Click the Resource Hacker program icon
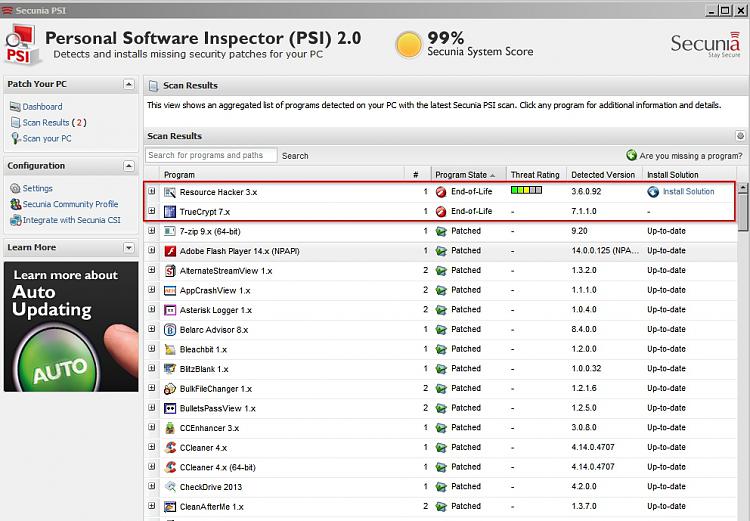Viewport: 750px width, 521px height. pos(170,192)
